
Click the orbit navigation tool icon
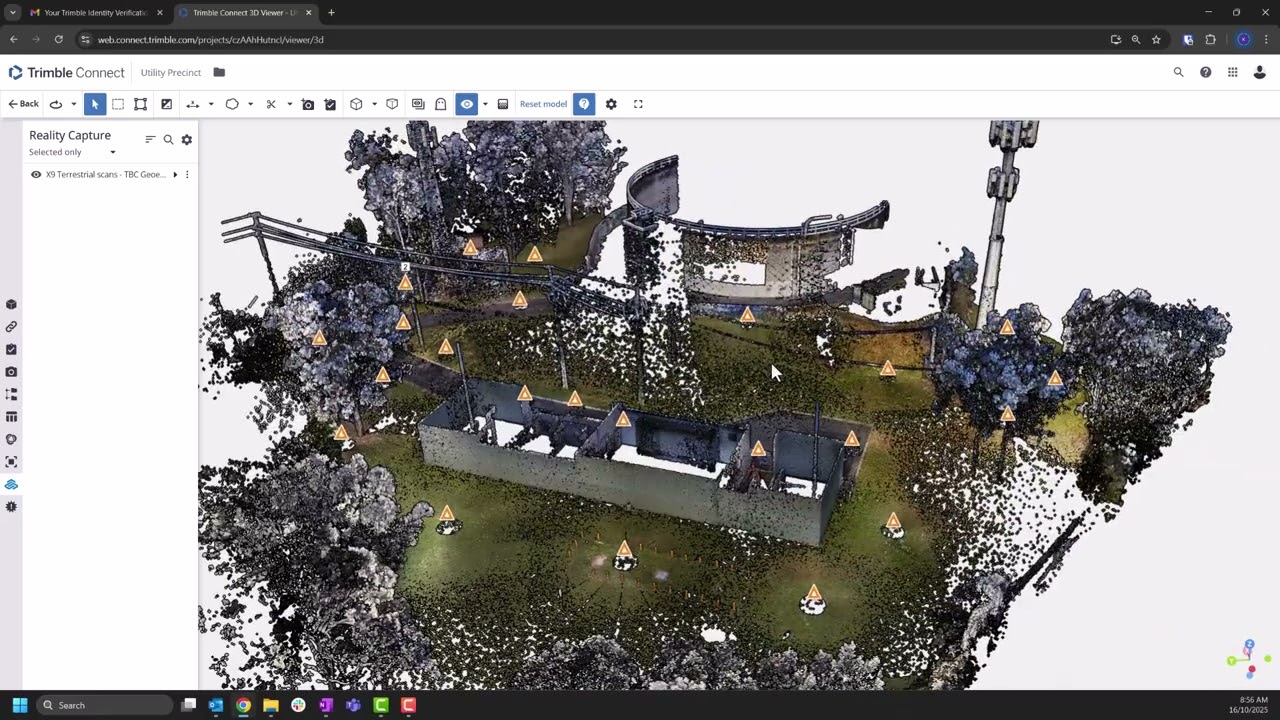[56, 104]
